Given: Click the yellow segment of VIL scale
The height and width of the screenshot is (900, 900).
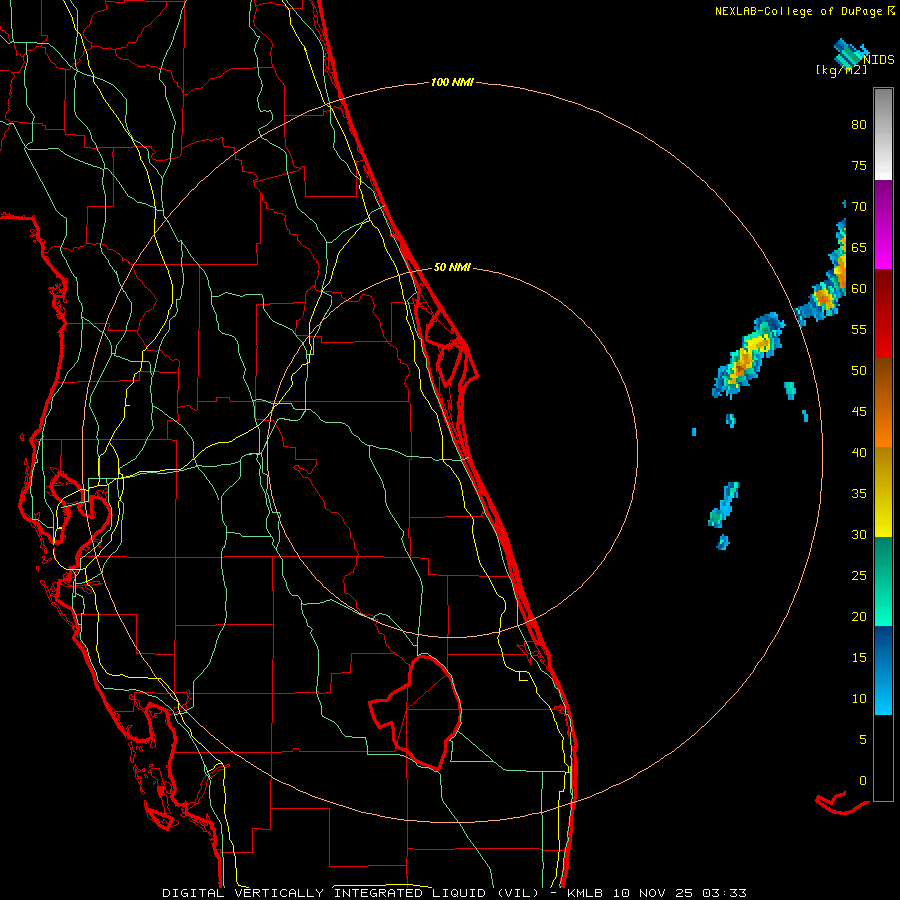Looking at the screenshot, I should [x=883, y=492].
